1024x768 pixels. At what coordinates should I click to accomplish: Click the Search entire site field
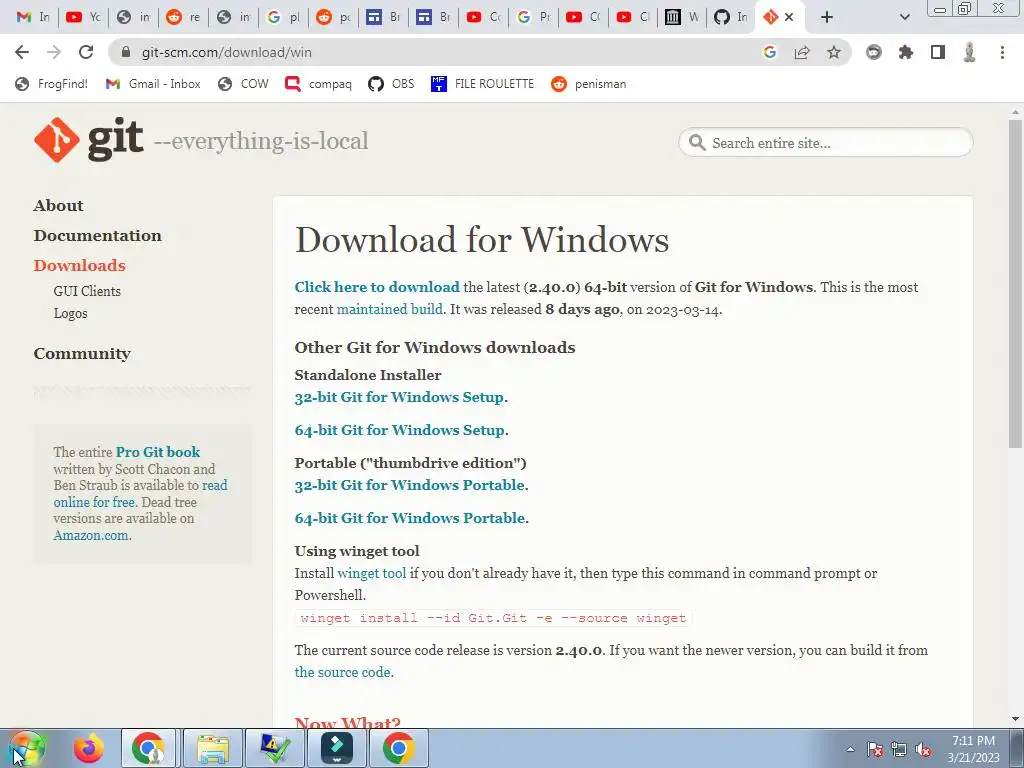click(825, 142)
